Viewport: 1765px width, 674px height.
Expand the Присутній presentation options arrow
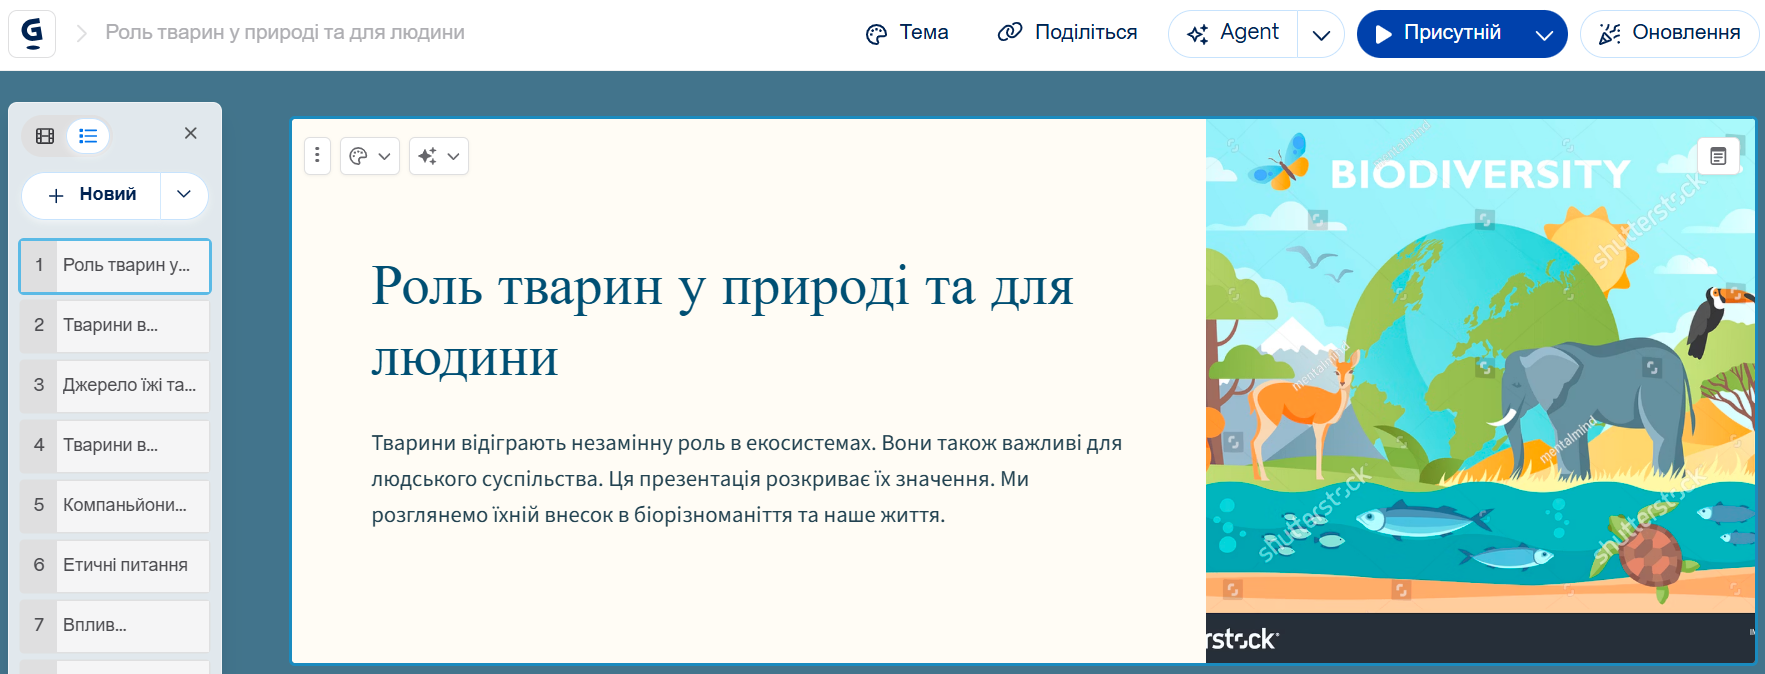point(1544,35)
